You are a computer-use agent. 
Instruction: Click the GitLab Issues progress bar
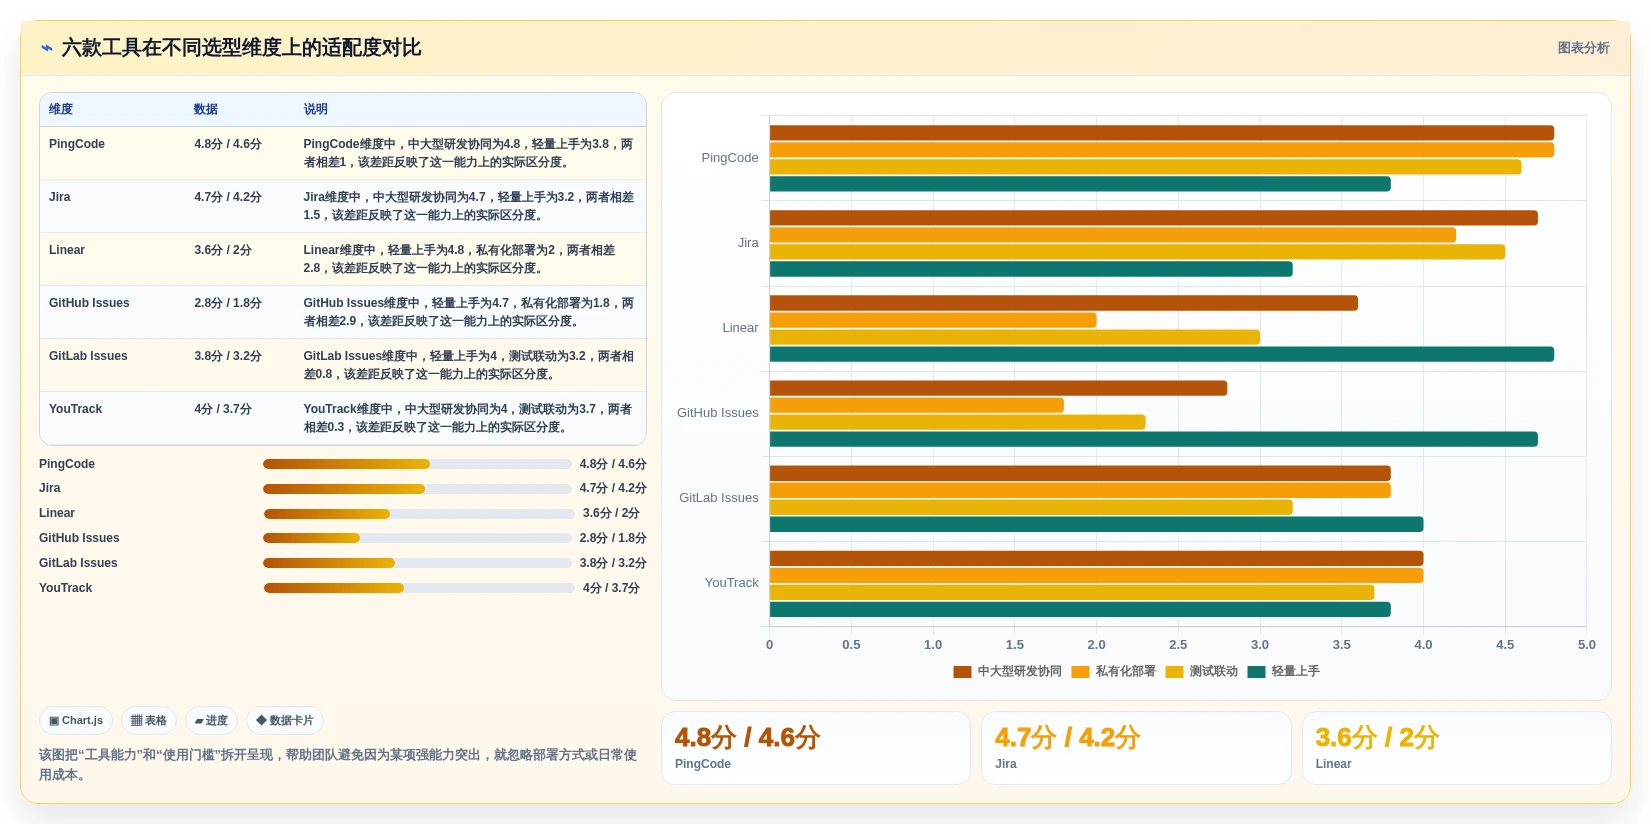click(417, 563)
